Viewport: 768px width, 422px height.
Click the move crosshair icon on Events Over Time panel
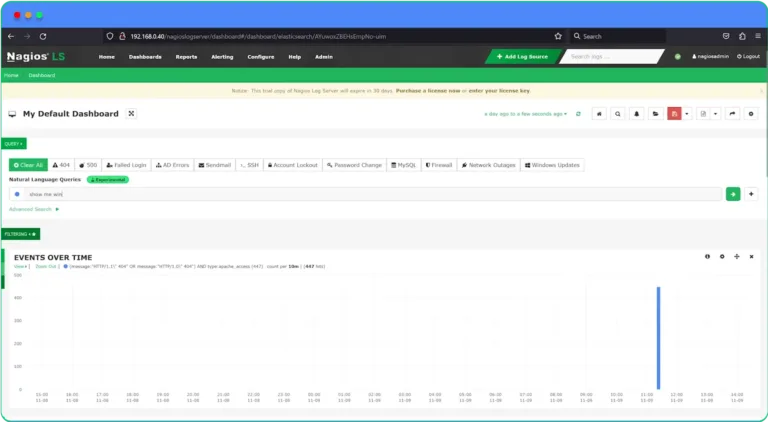pyautogui.click(x=737, y=257)
